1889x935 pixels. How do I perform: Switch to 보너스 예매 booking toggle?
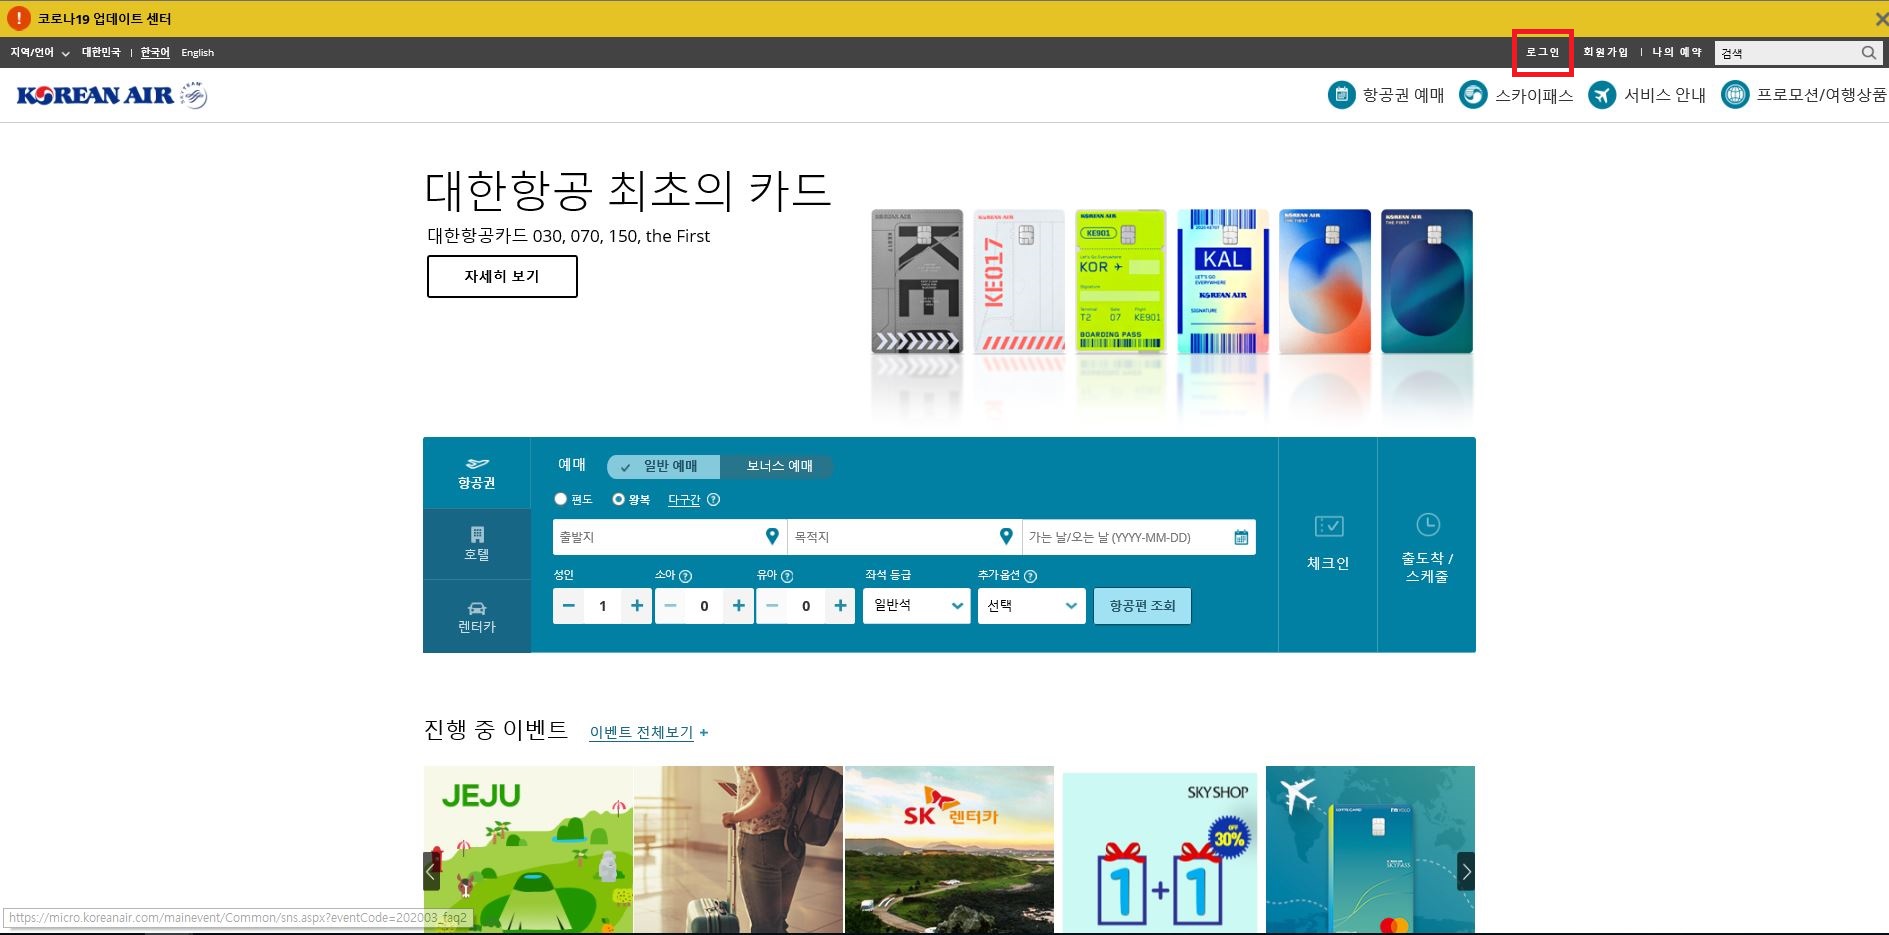pyautogui.click(x=778, y=466)
